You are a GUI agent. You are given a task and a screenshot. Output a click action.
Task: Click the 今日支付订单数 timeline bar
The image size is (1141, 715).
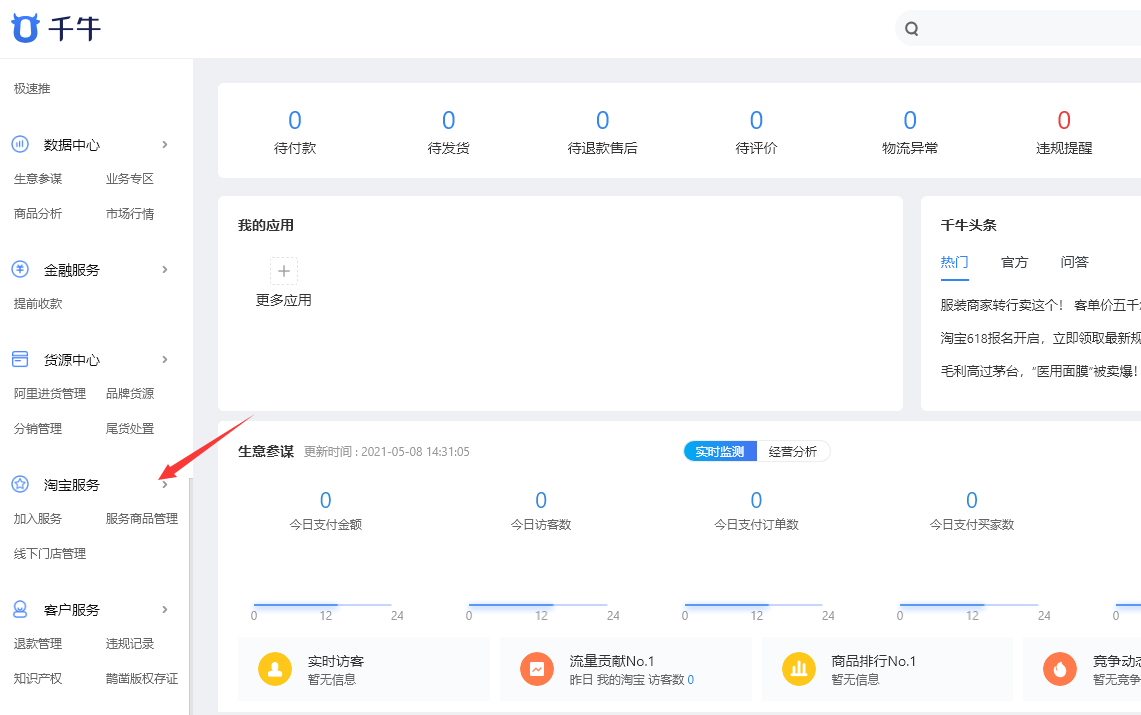click(x=753, y=604)
